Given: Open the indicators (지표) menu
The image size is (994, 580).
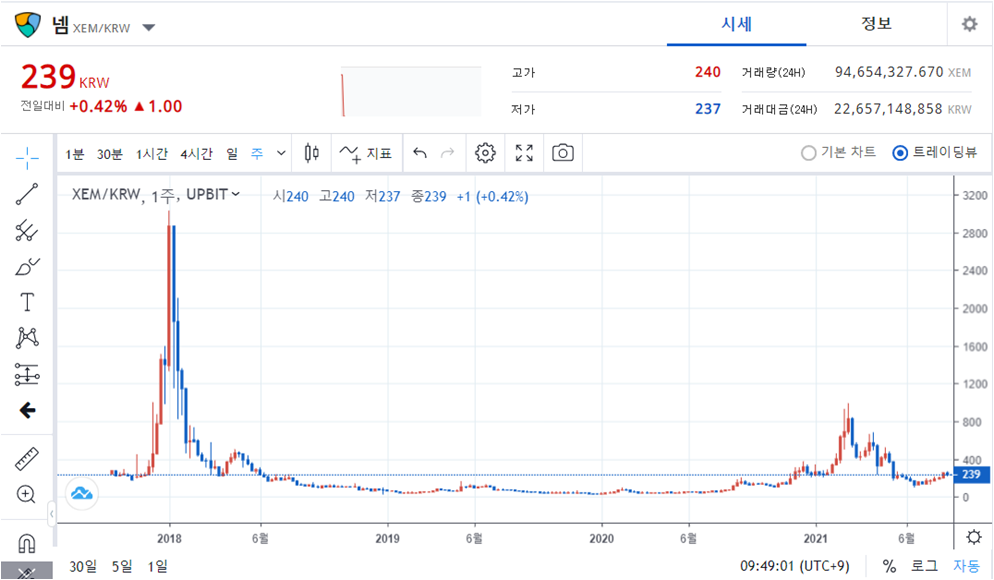Looking at the screenshot, I should click(x=366, y=153).
